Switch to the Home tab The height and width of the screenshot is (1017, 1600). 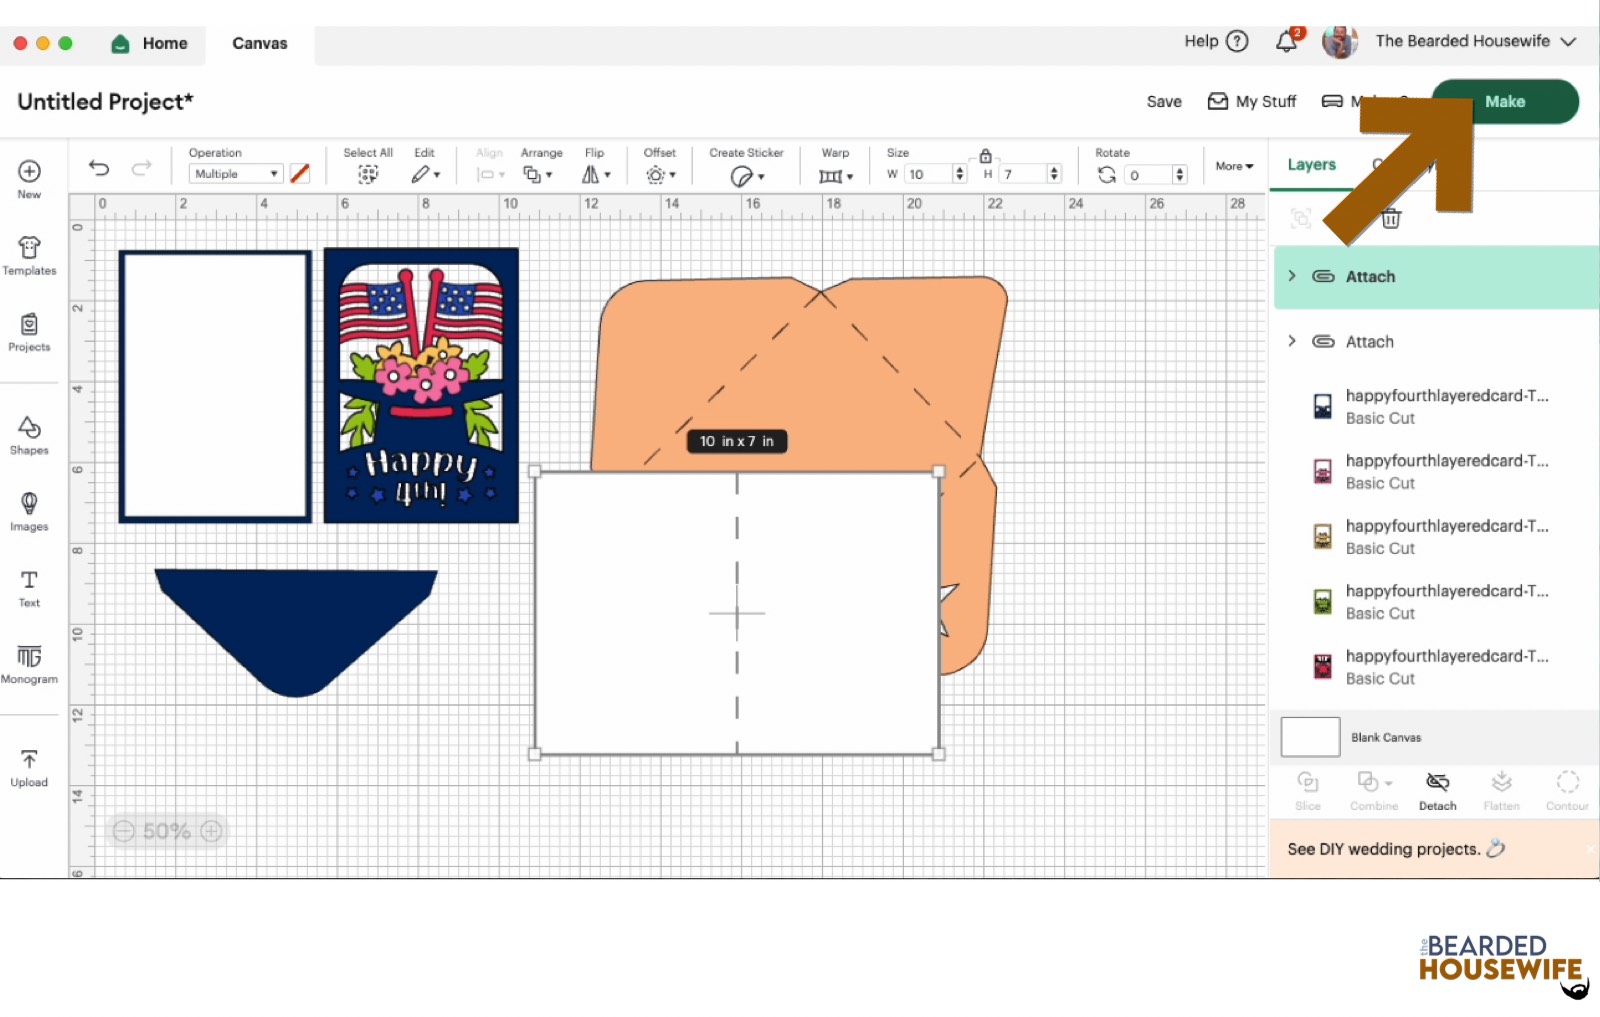point(150,43)
